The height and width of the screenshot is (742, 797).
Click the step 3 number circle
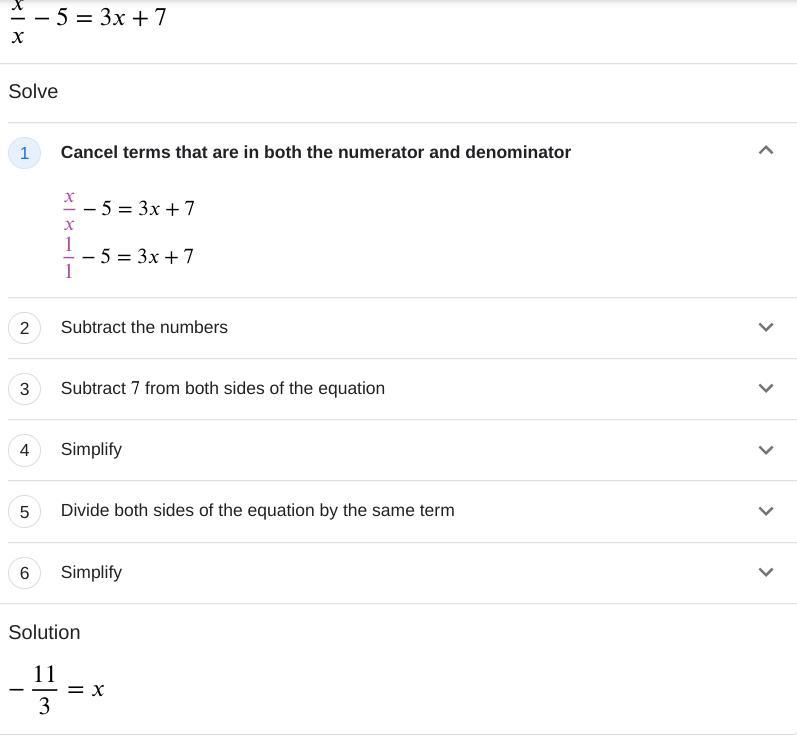pyautogui.click(x=24, y=389)
